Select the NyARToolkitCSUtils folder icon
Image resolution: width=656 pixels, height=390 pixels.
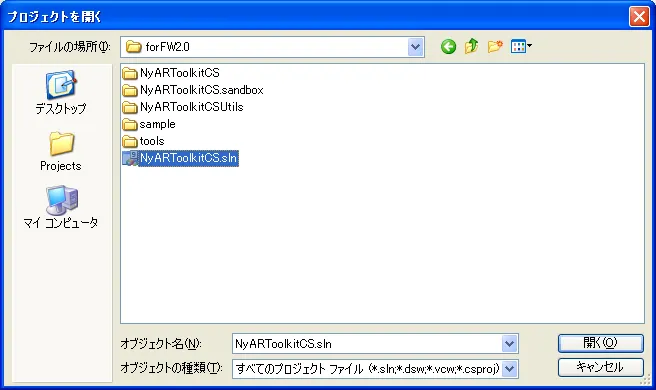click(130, 107)
